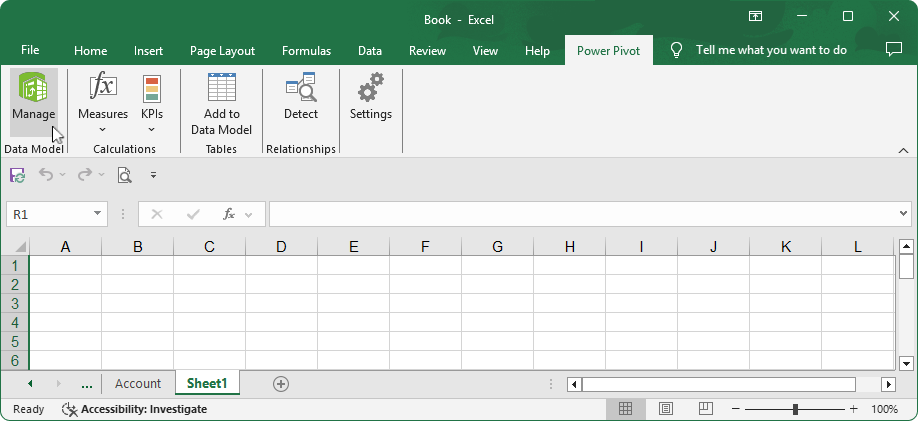Zoom out with the minus button
This screenshot has height=421, width=918.
[736, 409]
